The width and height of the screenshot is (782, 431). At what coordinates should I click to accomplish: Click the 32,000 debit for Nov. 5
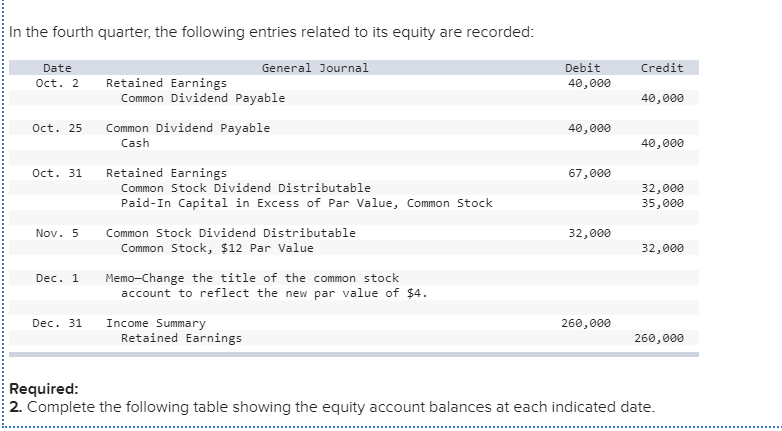pyautogui.click(x=589, y=233)
